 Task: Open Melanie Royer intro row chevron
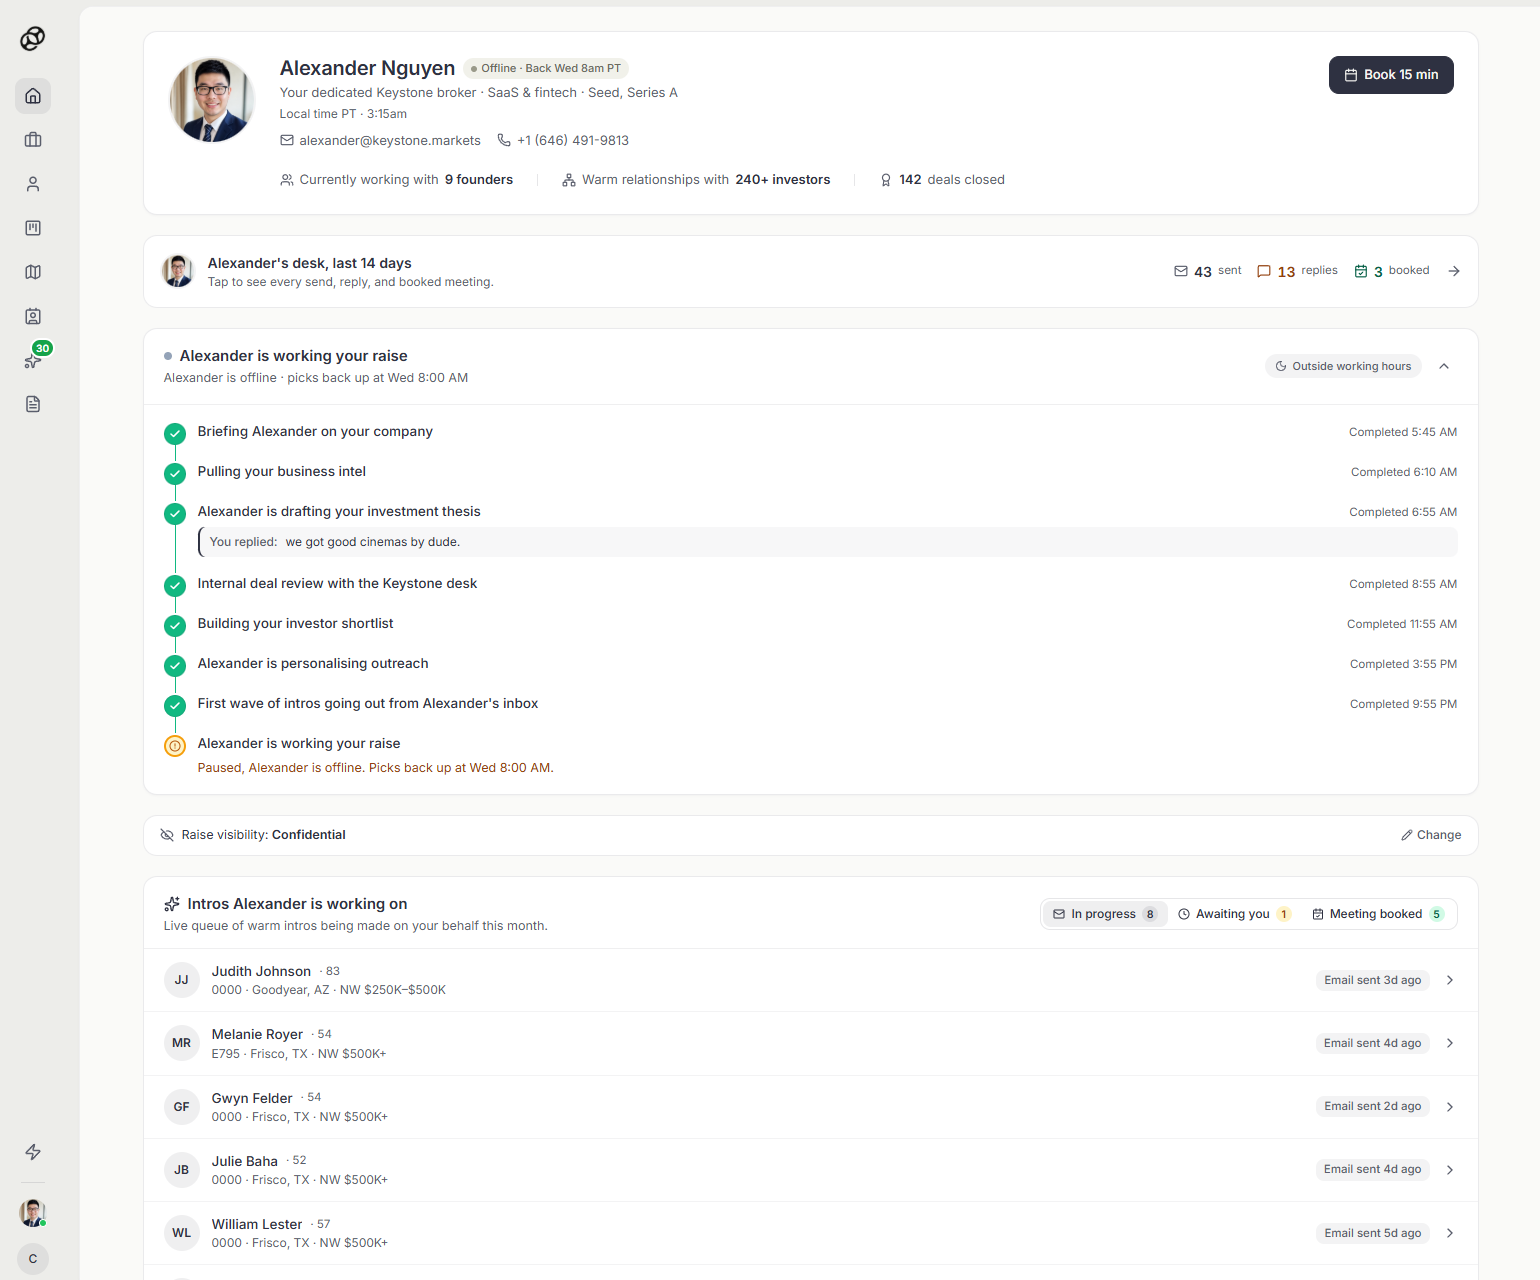(1450, 1043)
